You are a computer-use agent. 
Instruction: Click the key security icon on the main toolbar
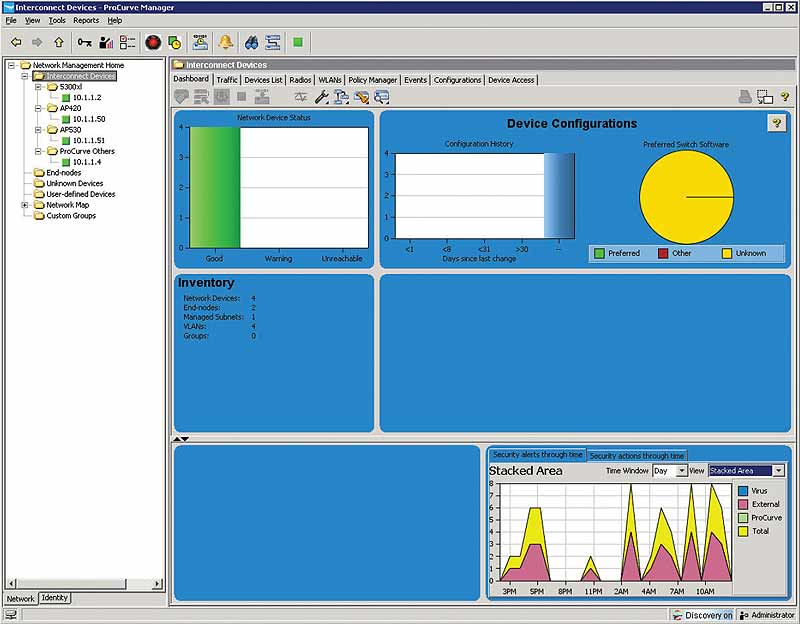(x=85, y=42)
